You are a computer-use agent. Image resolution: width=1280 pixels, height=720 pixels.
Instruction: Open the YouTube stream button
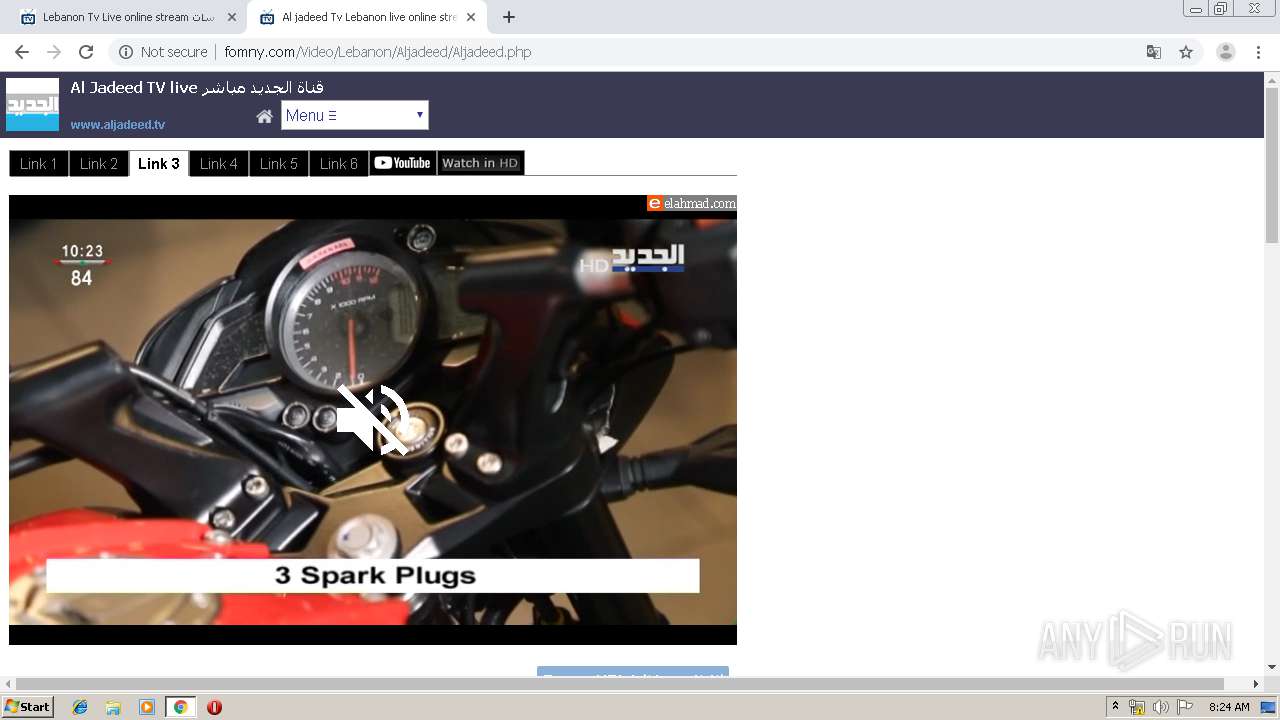click(403, 163)
